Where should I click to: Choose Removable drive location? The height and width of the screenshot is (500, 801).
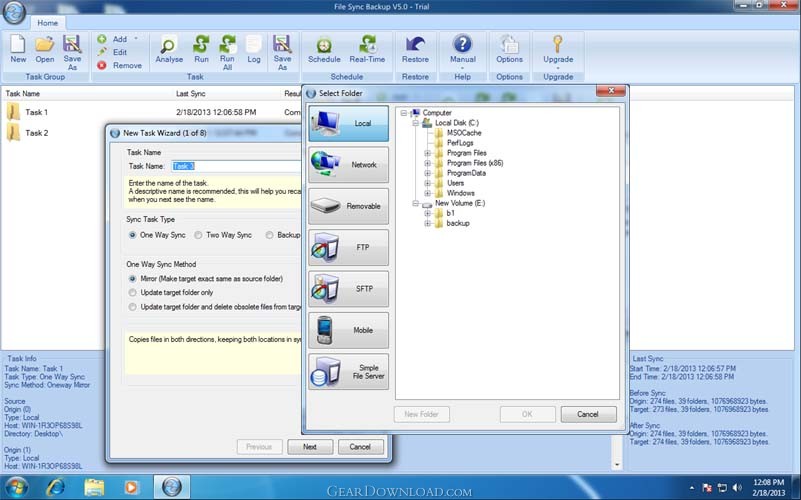click(348, 206)
